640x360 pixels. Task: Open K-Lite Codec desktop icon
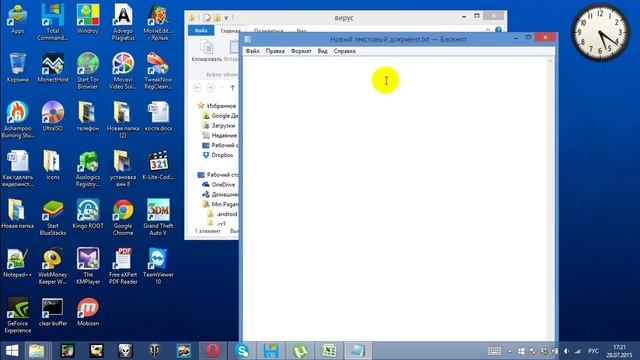(158, 165)
